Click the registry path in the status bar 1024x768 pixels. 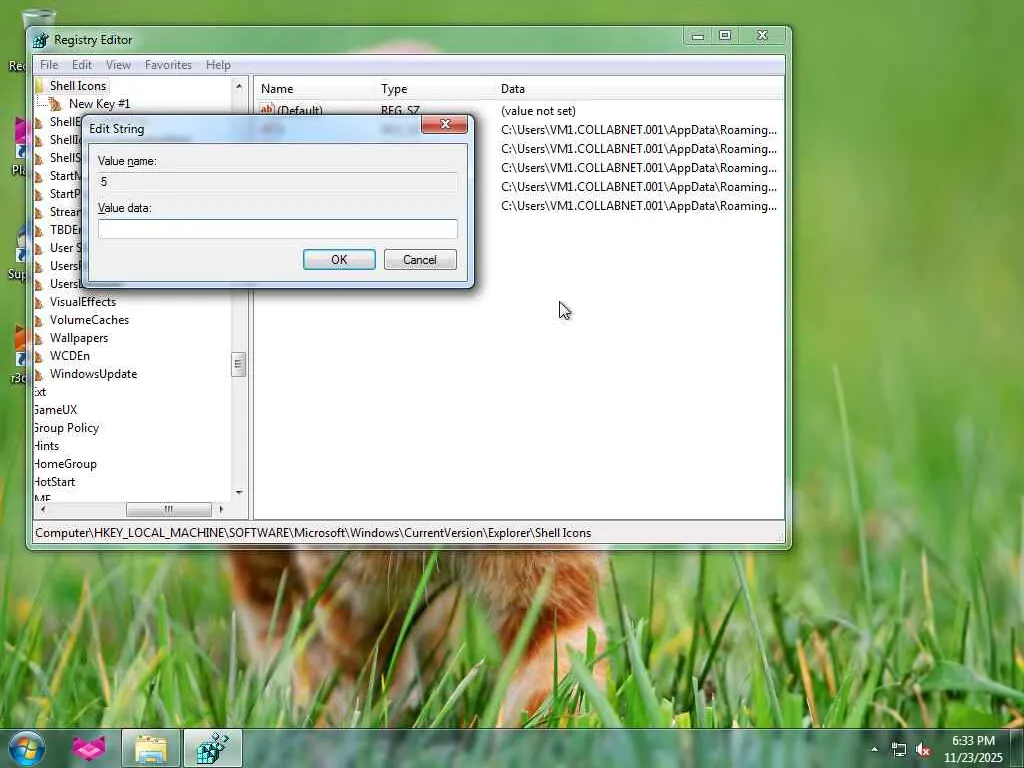[x=313, y=533]
